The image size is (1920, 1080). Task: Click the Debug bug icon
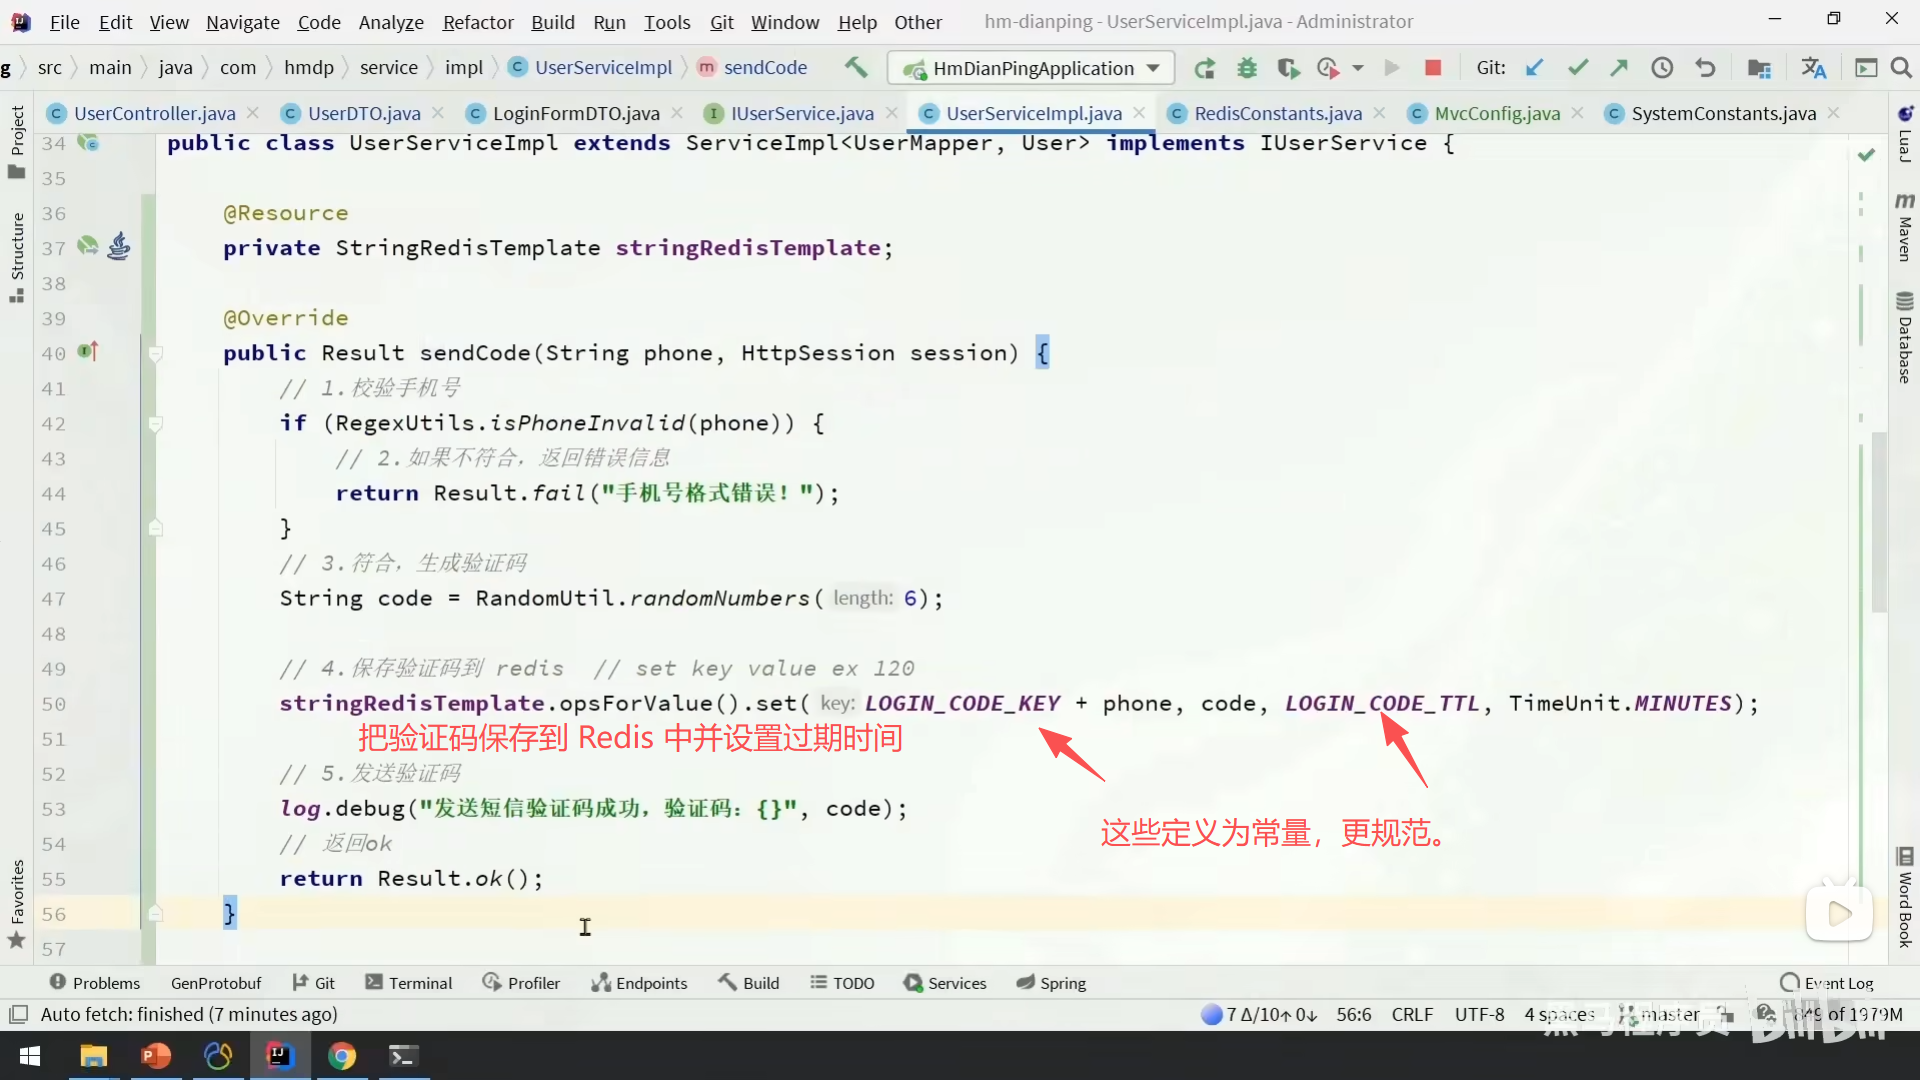[x=1246, y=68]
